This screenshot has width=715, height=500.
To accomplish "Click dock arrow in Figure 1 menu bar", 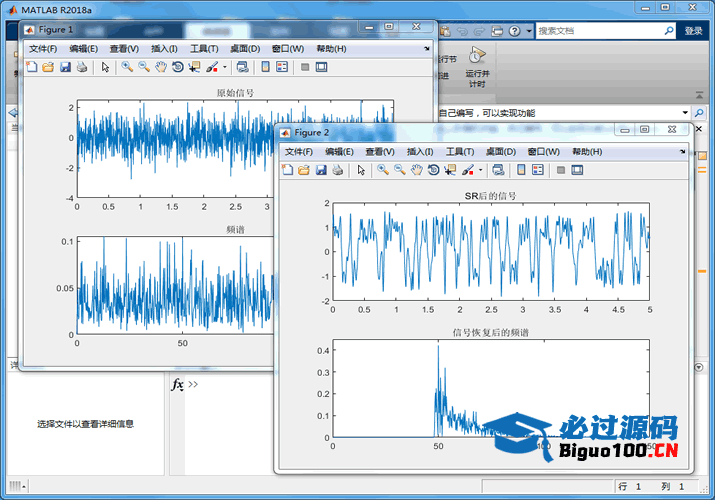I will 426,48.
